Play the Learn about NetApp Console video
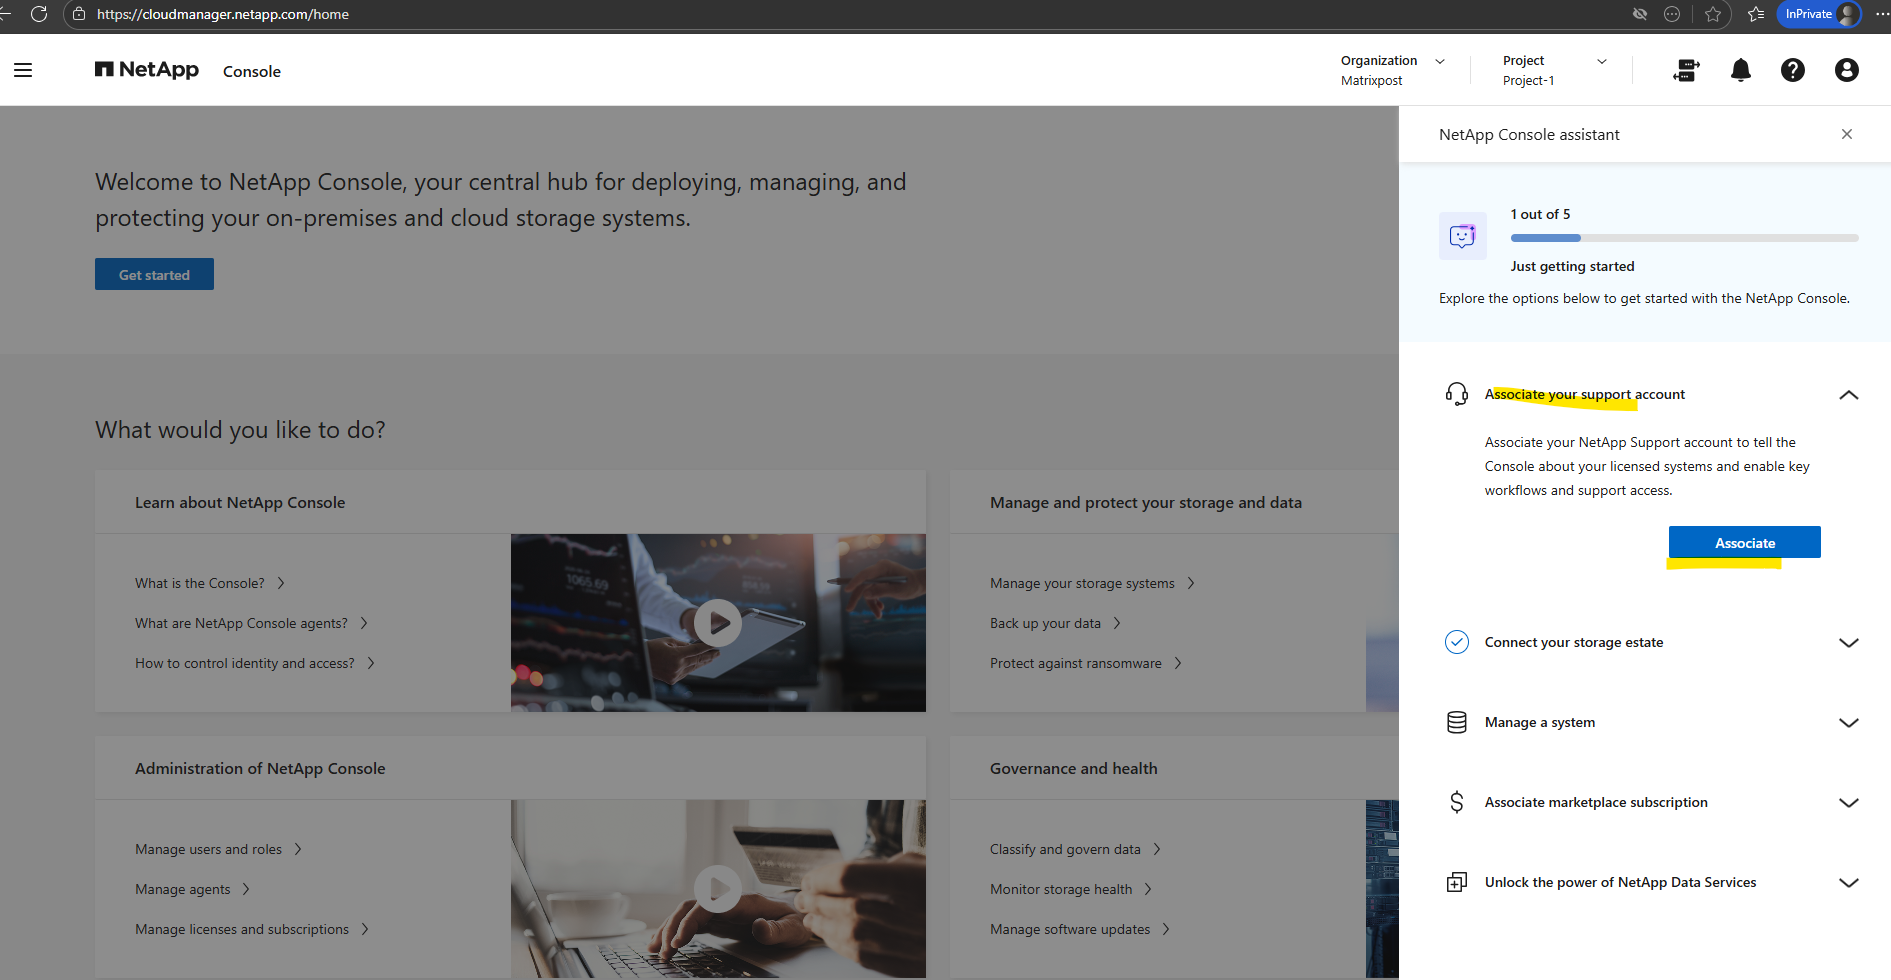The image size is (1891, 980). [x=718, y=623]
